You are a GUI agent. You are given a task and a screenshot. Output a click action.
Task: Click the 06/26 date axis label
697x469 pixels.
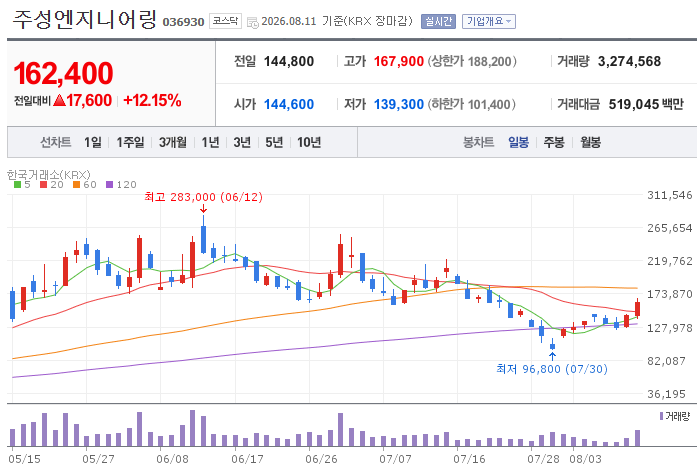pos(321,459)
